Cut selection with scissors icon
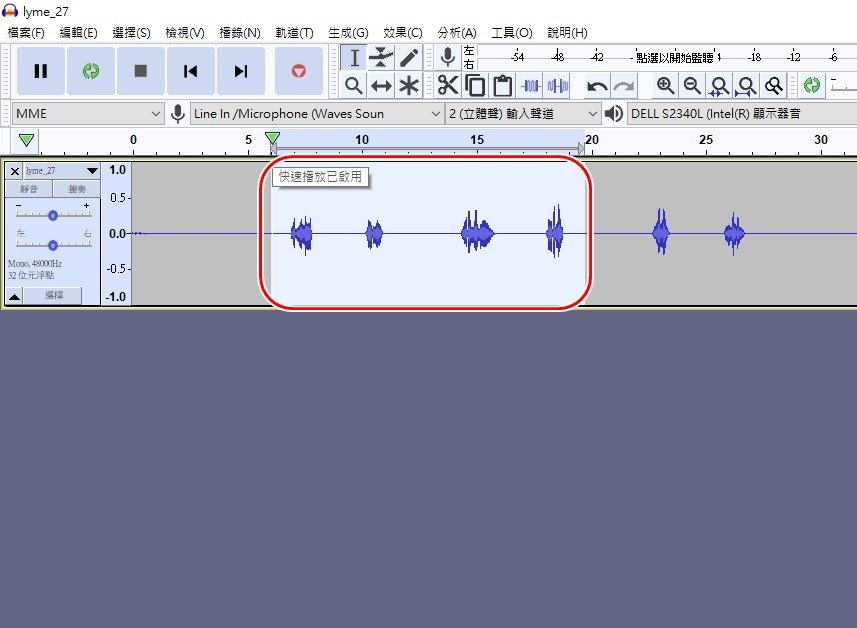 448,86
